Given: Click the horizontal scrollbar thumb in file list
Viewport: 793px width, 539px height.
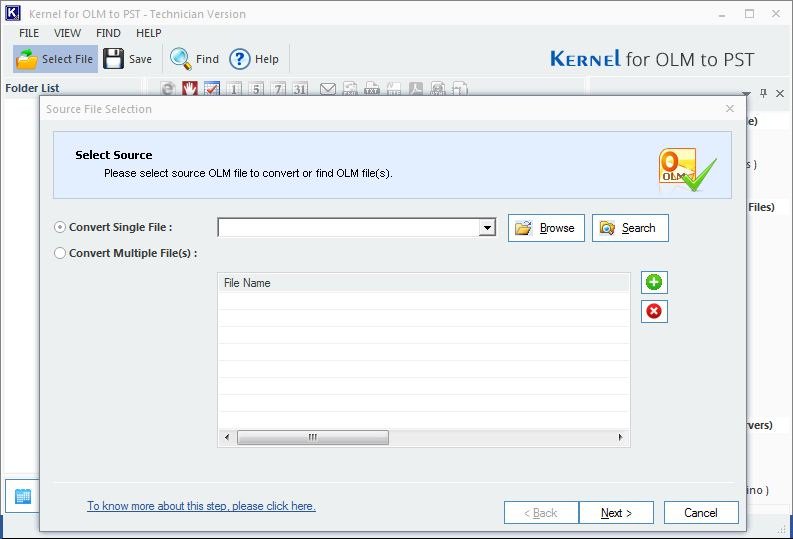Looking at the screenshot, I should 313,437.
